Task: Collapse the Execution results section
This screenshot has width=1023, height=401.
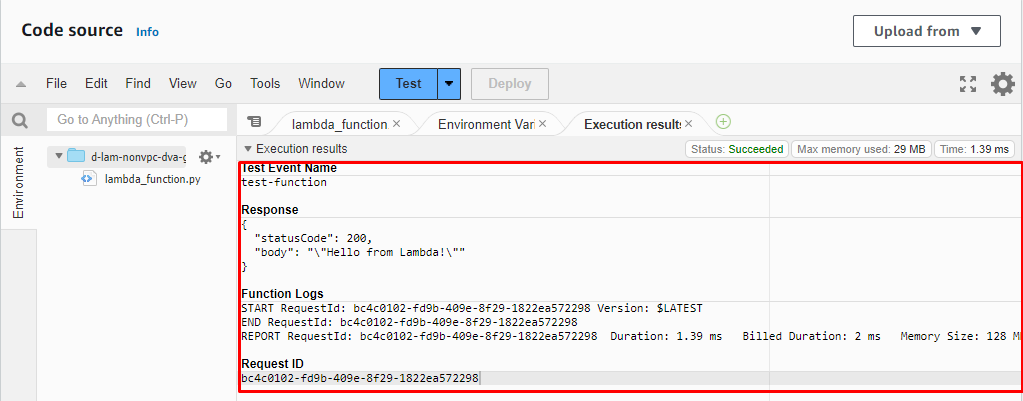Action: (x=248, y=149)
